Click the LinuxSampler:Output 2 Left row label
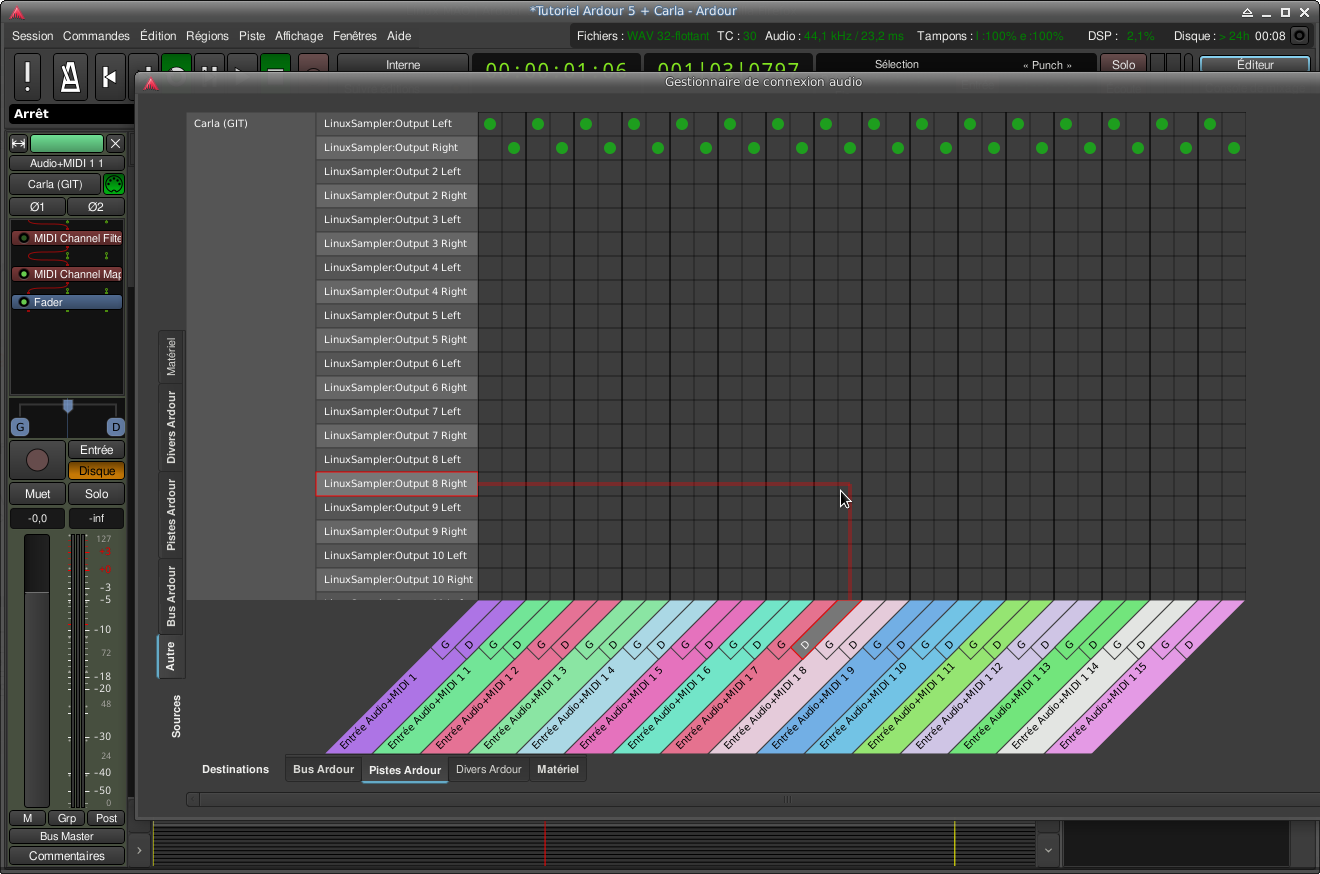The height and width of the screenshot is (874, 1320). [397, 172]
